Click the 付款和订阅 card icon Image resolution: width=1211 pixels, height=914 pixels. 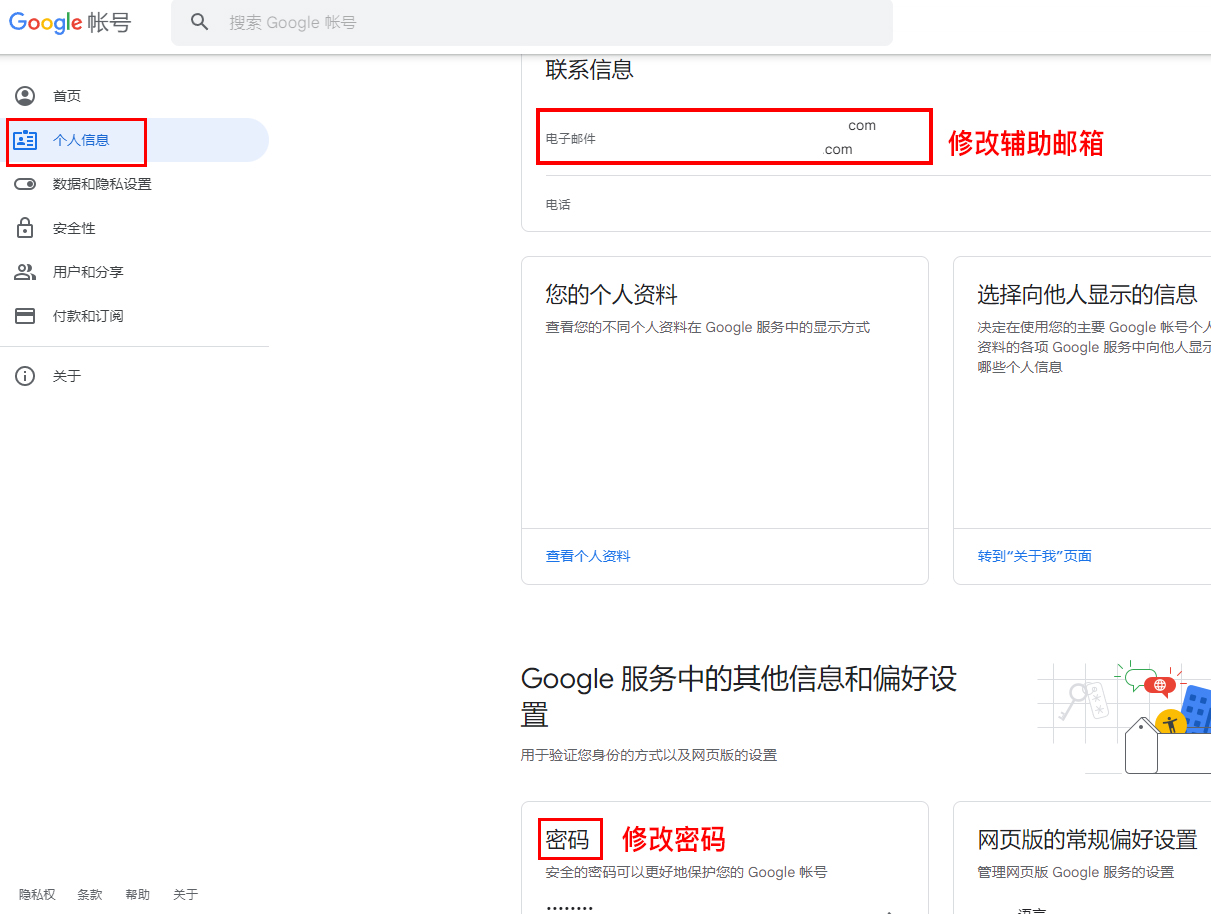[x=25, y=316]
